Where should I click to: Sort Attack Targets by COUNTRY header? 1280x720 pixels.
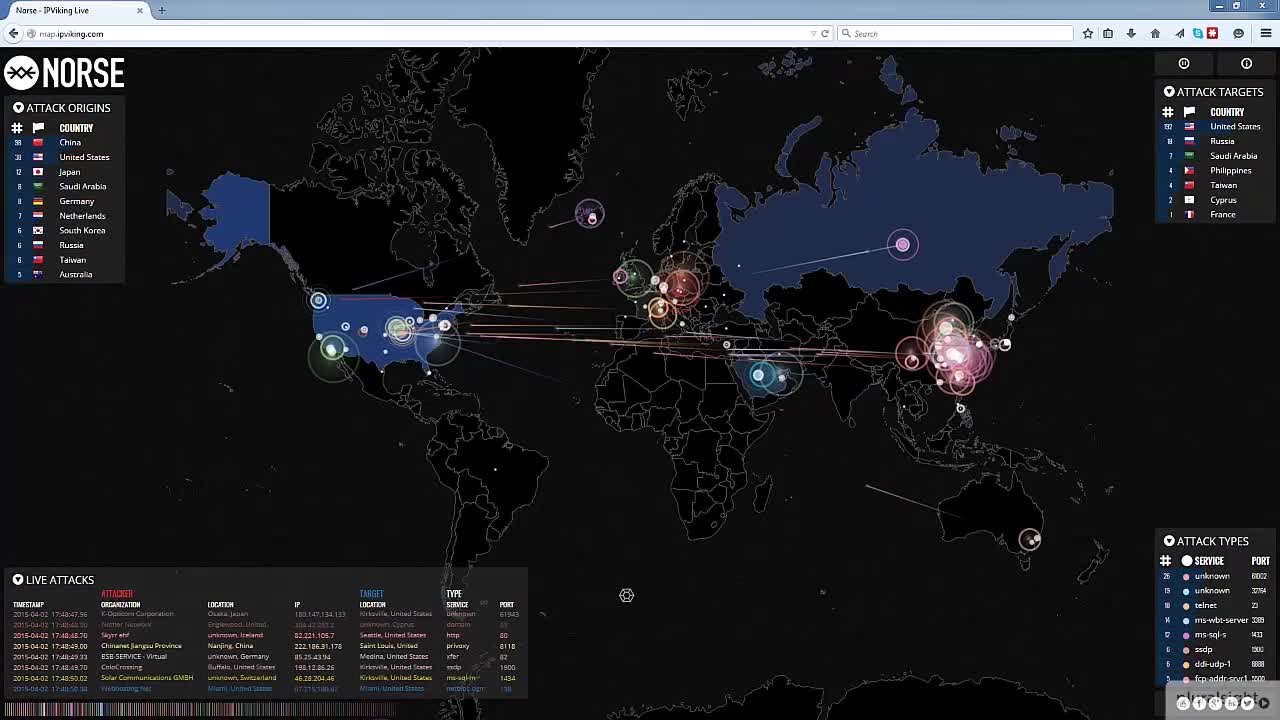[x=1227, y=112]
